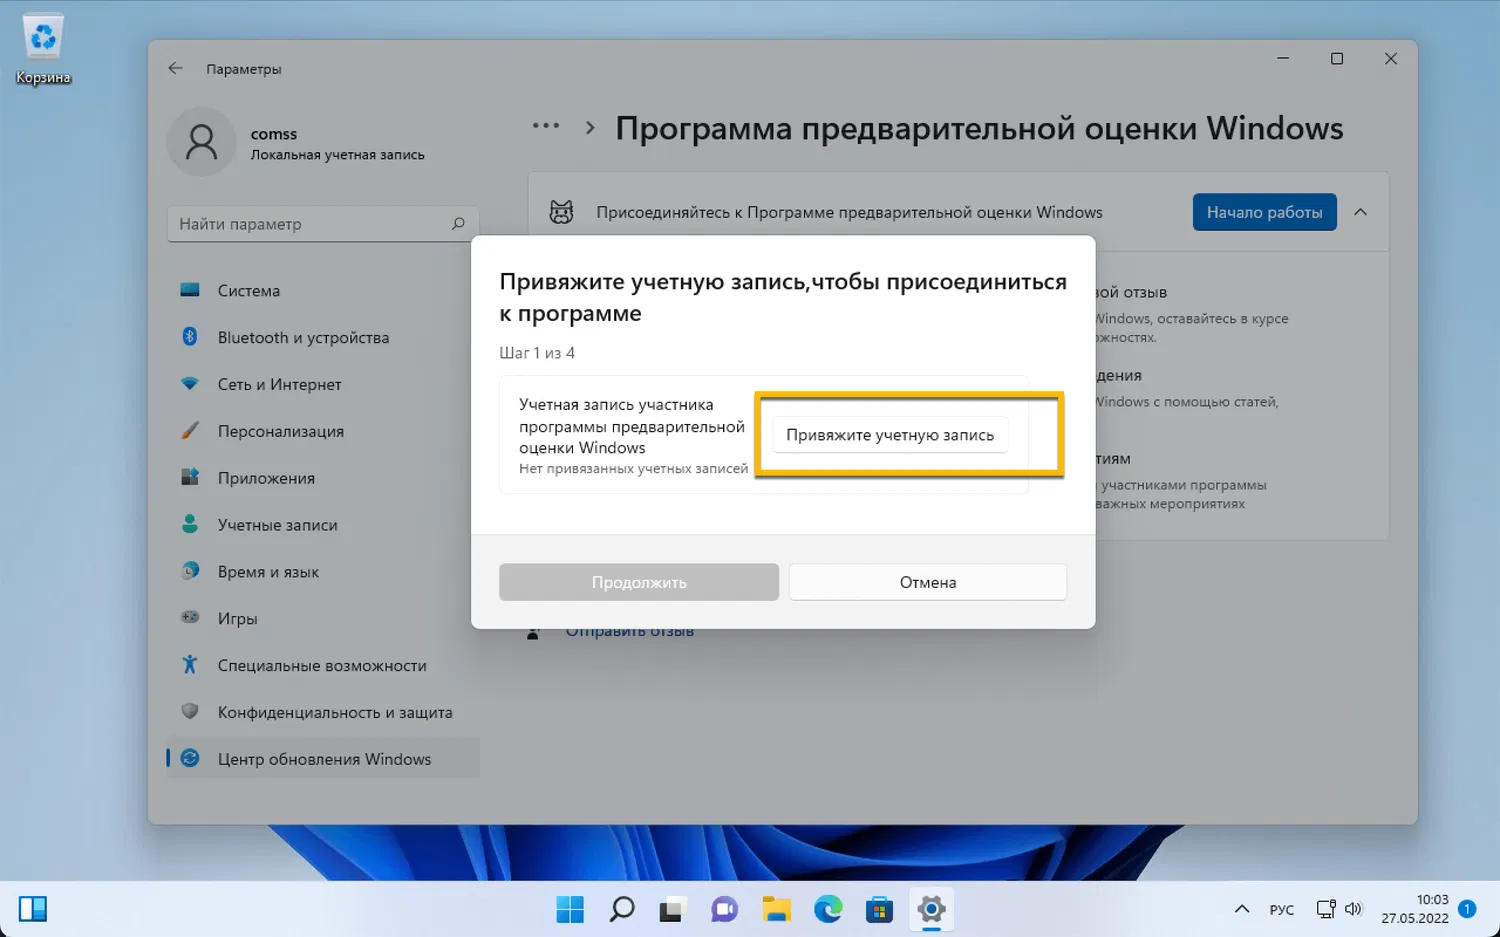Viewport: 1500px width, 937px height.
Task: Open Bluetooth и устройства settings
Action: pos(323,337)
